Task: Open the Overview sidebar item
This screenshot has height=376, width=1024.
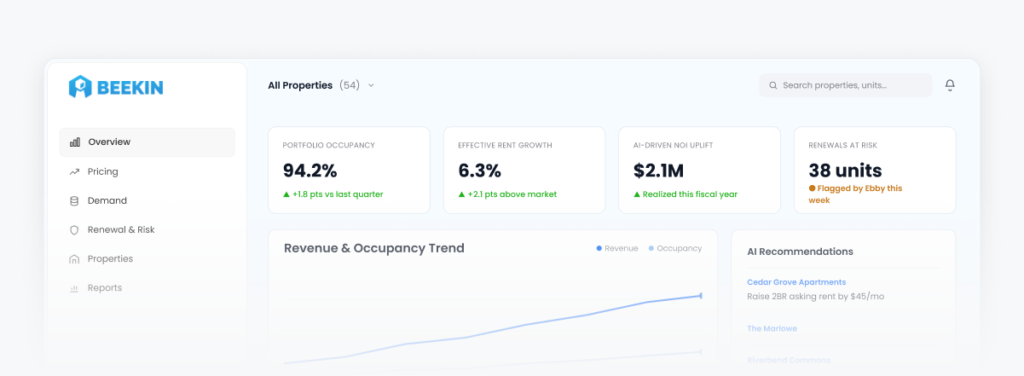Action: click(x=147, y=142)
